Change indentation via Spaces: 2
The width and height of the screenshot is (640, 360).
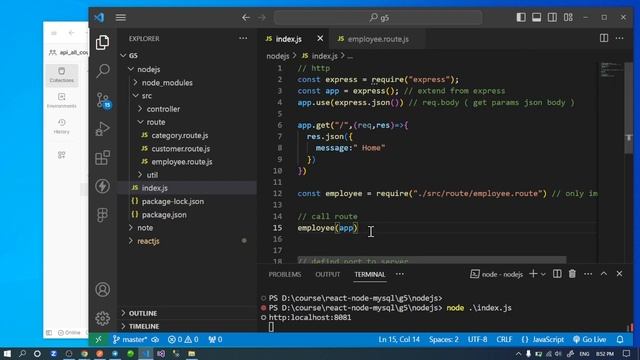[443, 340]
